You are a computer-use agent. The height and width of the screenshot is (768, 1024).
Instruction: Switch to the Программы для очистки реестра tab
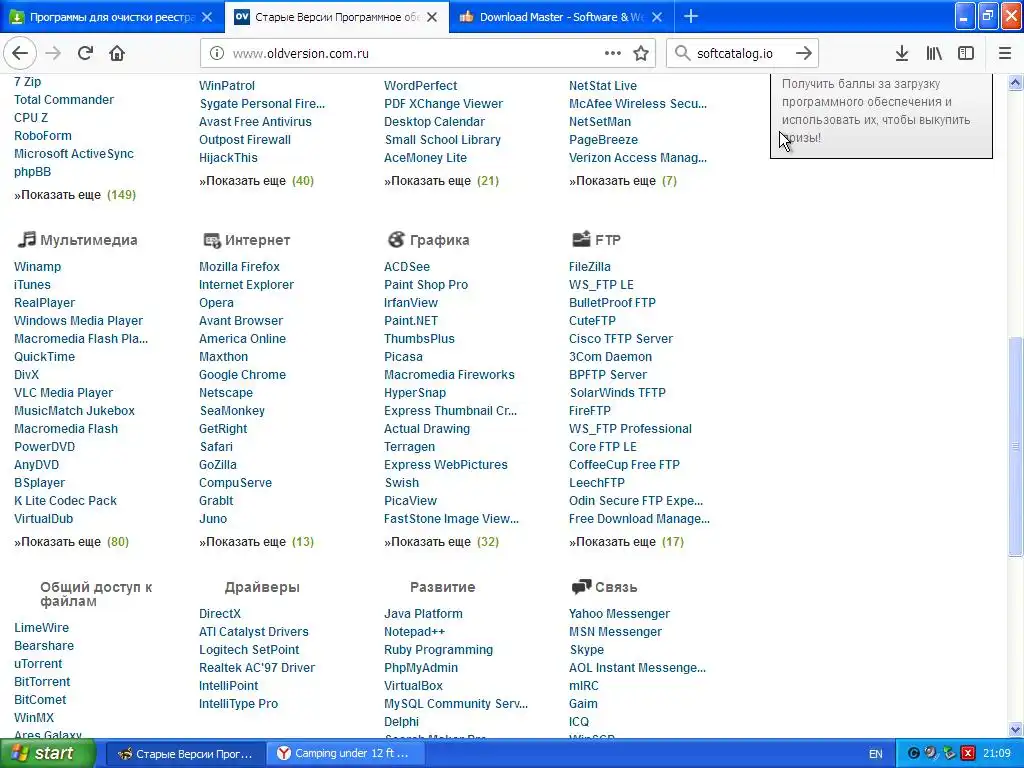coord(112,17)
